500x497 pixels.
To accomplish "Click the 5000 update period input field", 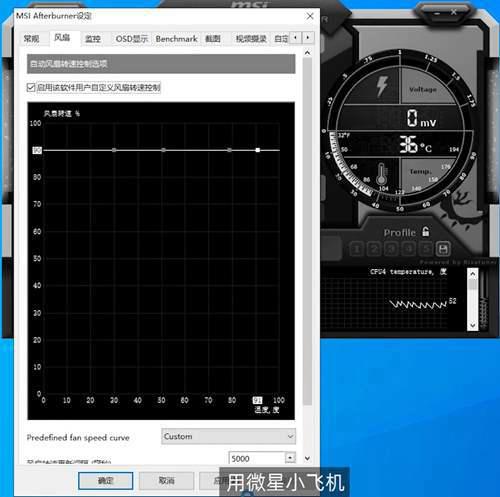I will [257, 459].
